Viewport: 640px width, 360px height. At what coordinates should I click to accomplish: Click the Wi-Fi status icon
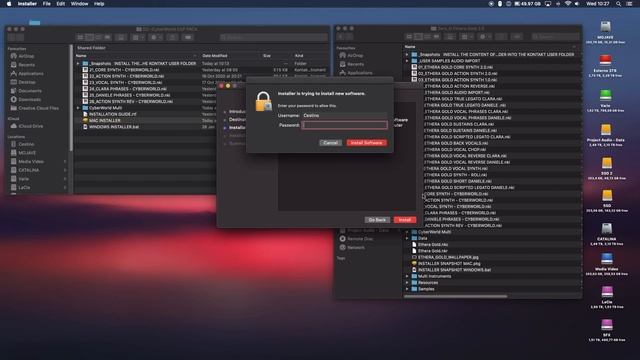(x=567, y=4)
